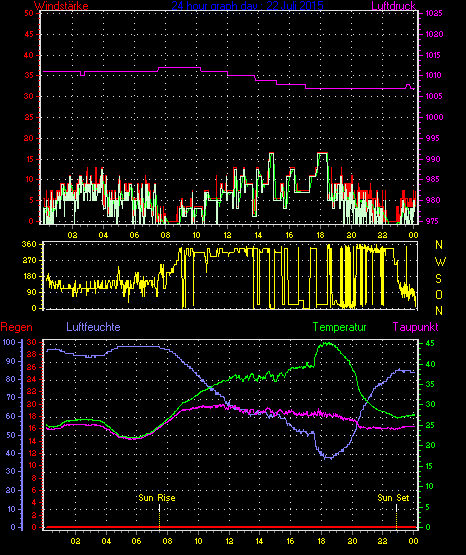This screenshot has width=466, height=555.
Task: Select the Taupunkt legend label
Action: 416,327
